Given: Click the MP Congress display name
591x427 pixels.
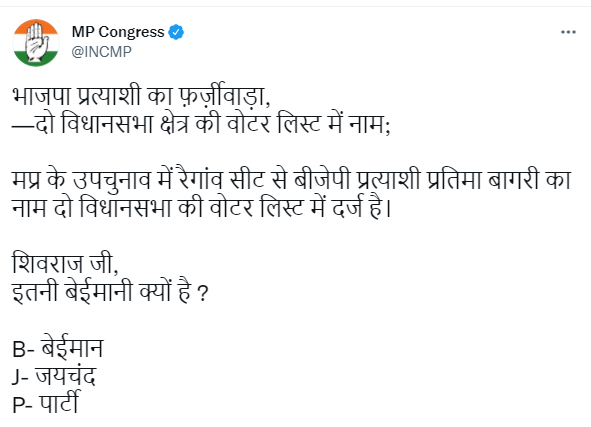Looking at the screenshot, I should 118,32.
